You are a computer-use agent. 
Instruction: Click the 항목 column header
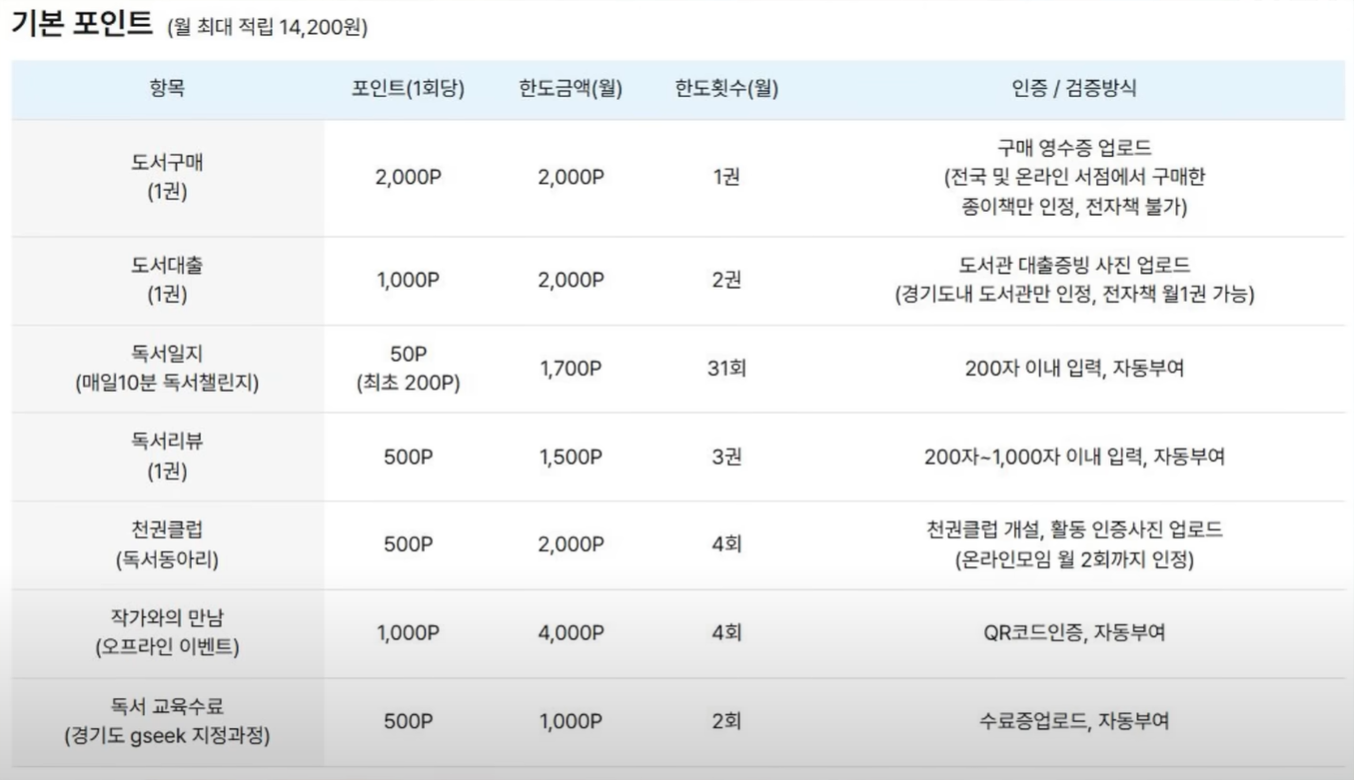tap(167, 88)
